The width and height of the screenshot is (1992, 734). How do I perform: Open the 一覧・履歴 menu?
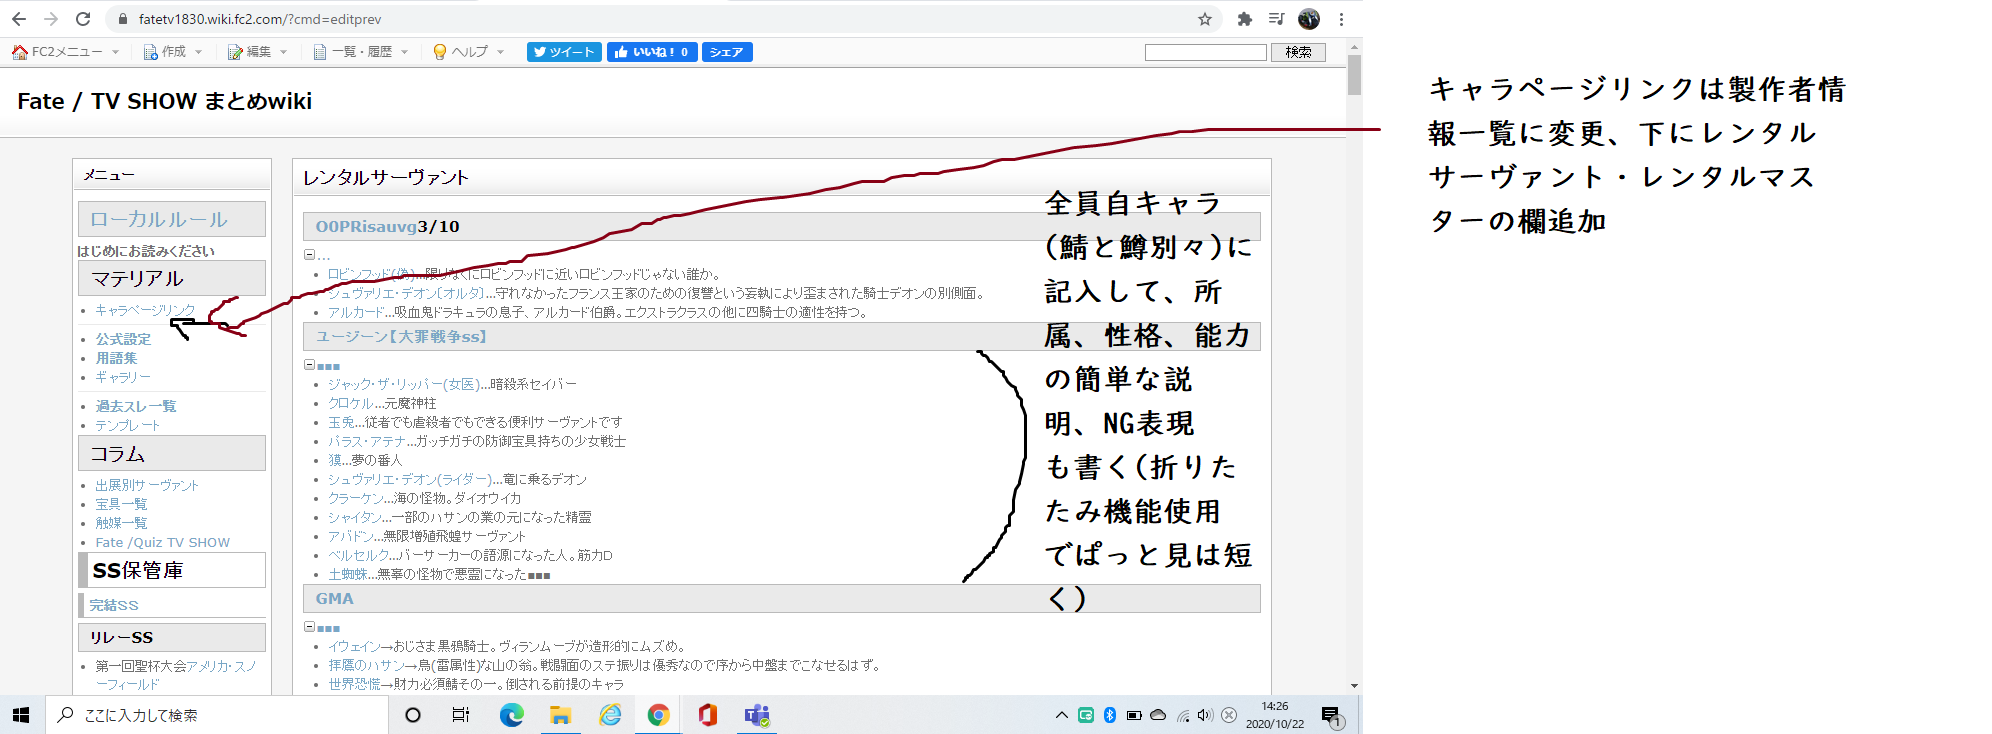361,52
